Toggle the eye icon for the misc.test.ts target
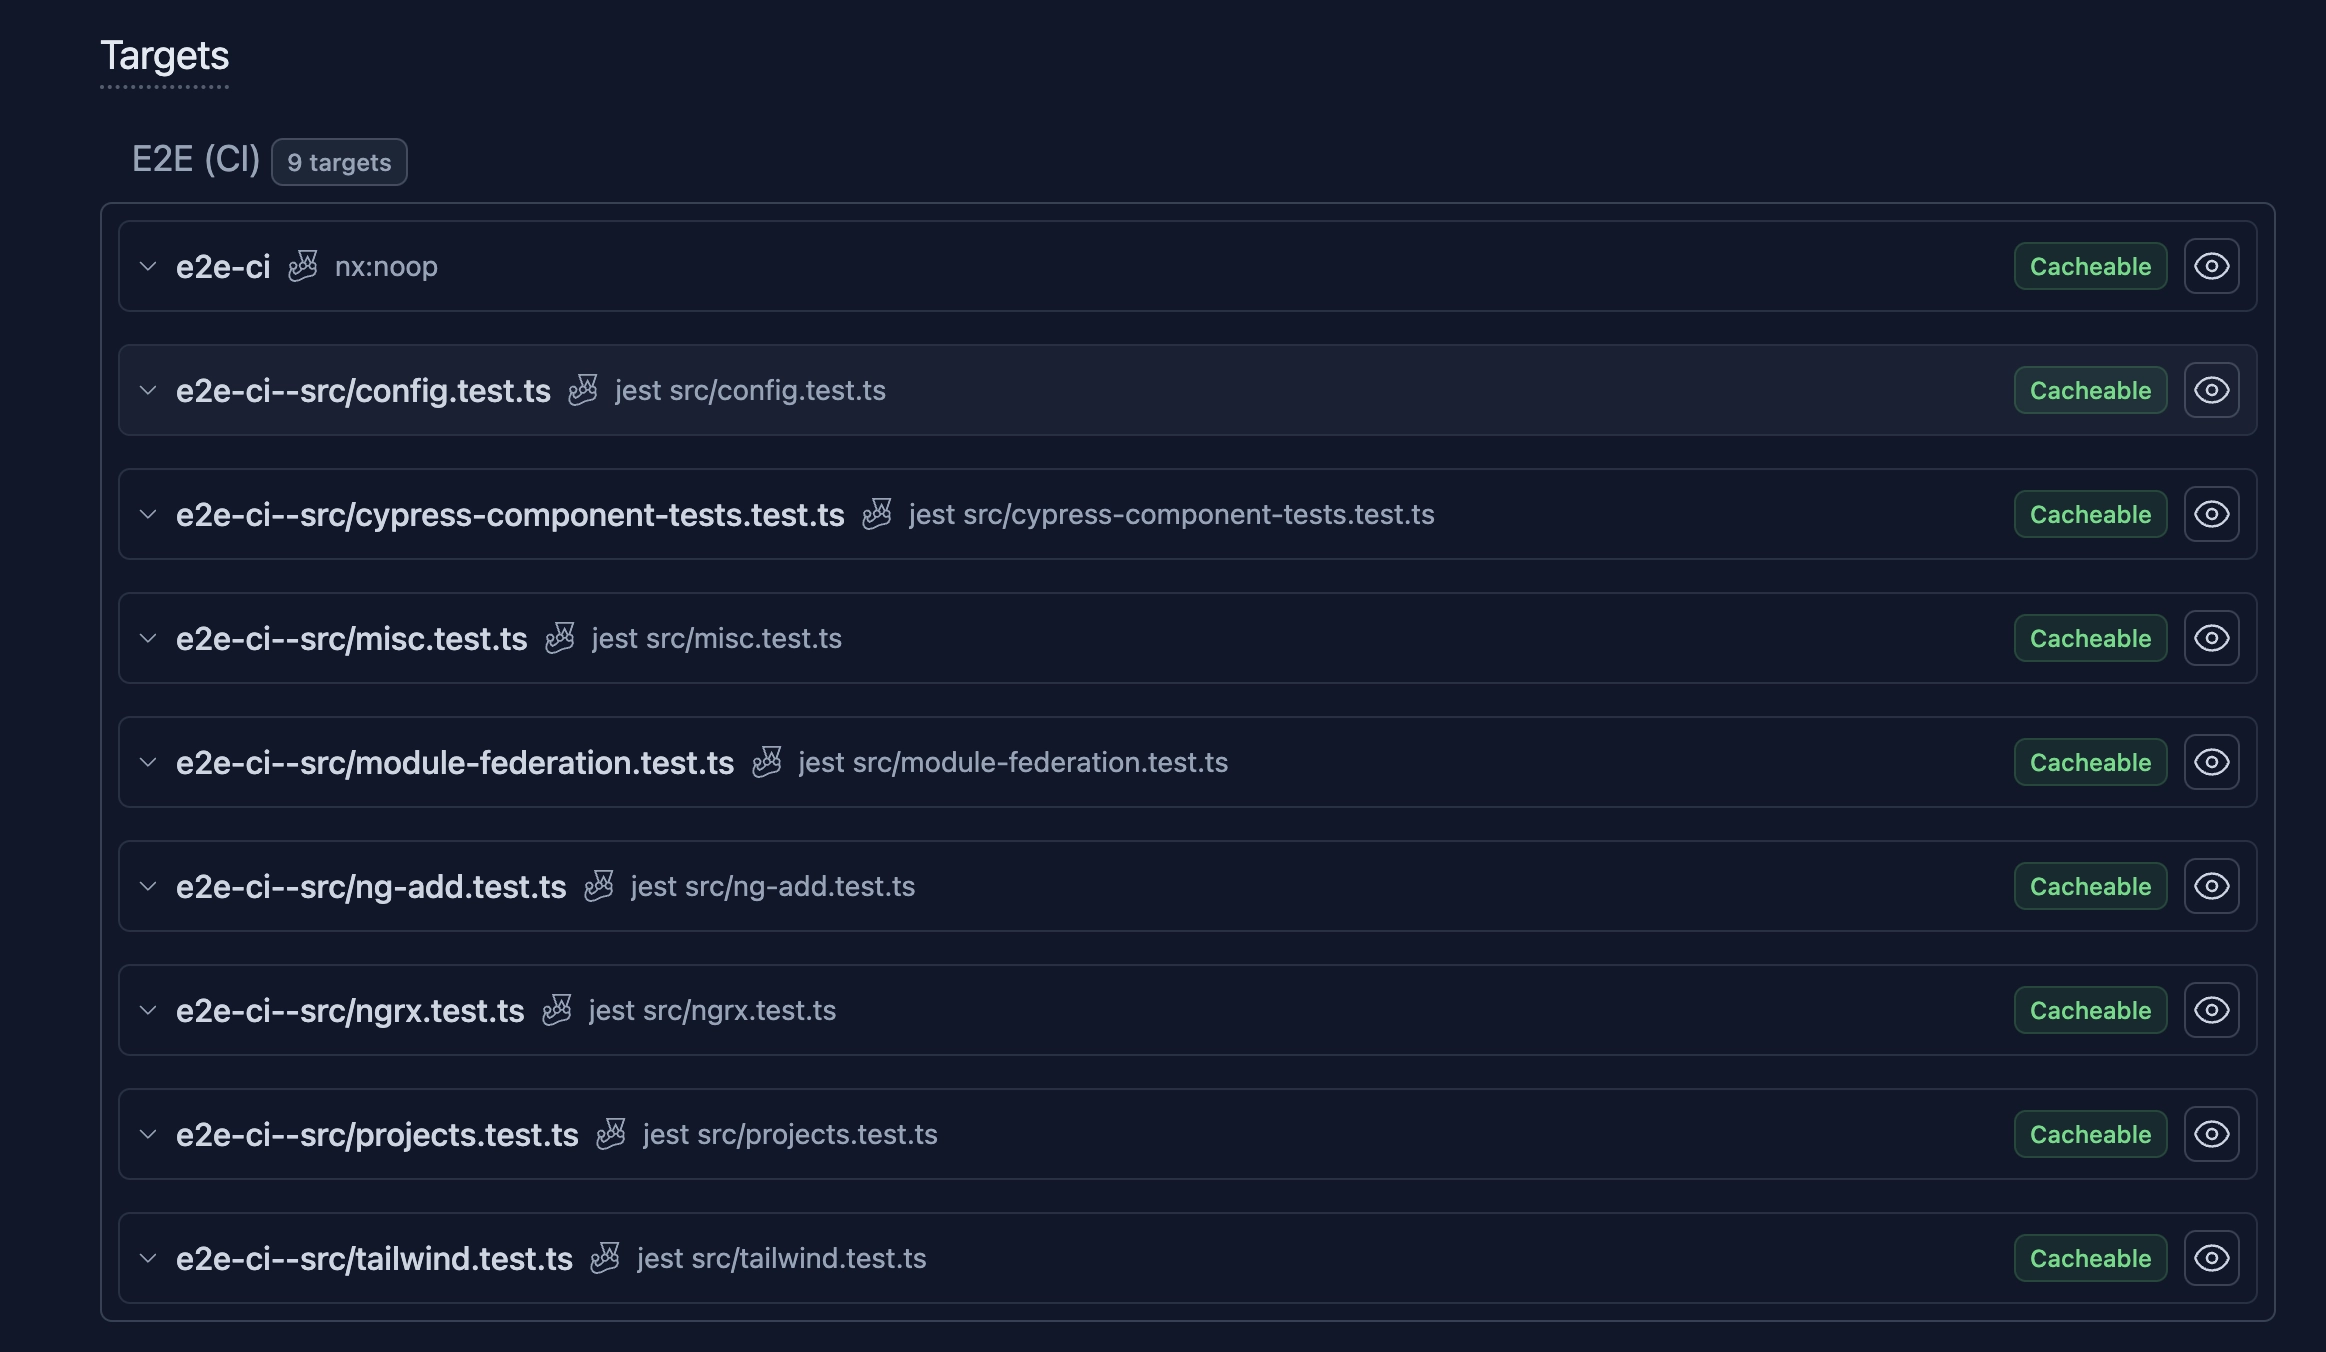The height and width of the screenshot is (1352, 2326). [2211, 638]
